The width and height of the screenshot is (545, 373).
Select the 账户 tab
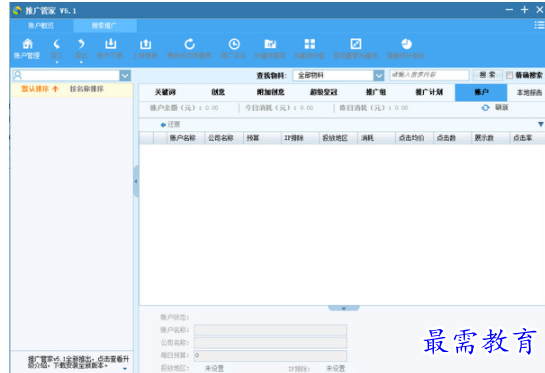(481, 92)
